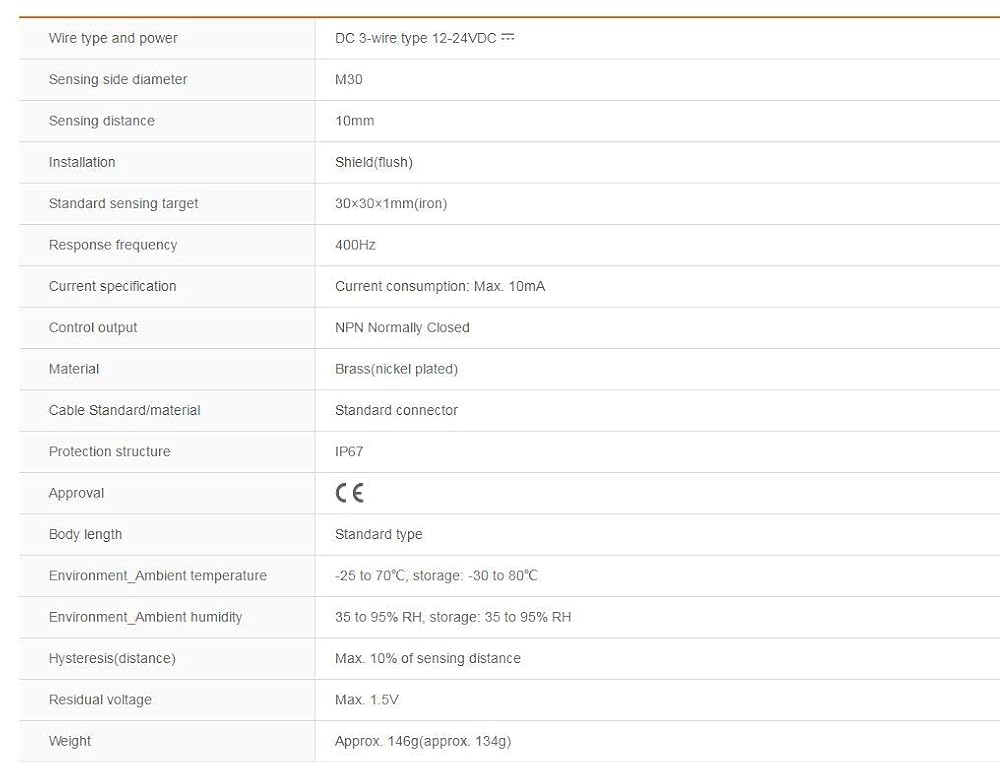This screenshot has width=1000, height=763.
Task: Click the CE approval mark icon
Action: [349, 493]
